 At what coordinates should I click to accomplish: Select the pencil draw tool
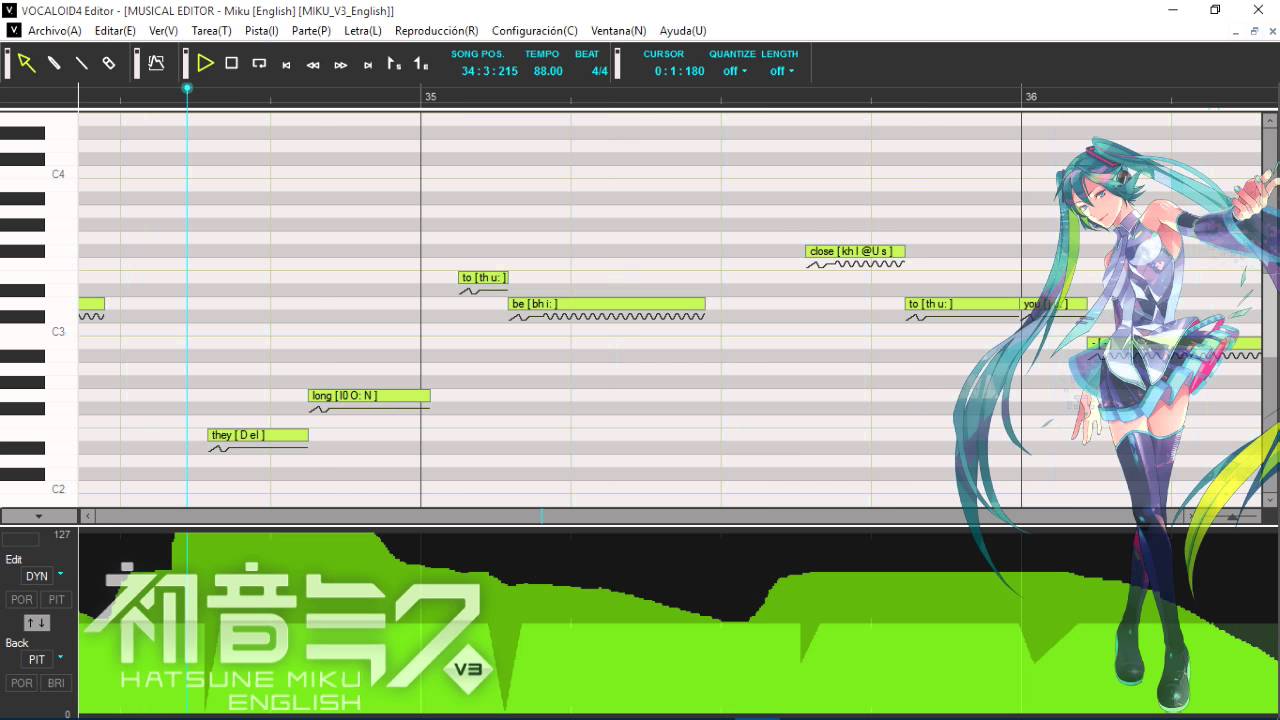tap(54, 63)
